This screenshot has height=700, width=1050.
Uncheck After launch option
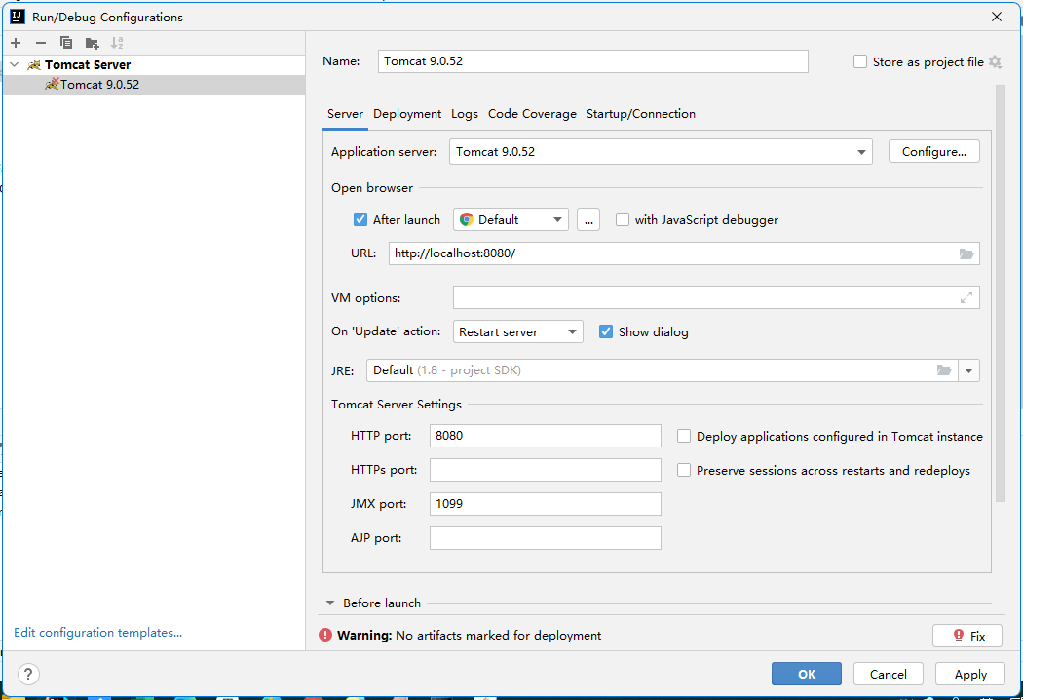tap(360, 220)
